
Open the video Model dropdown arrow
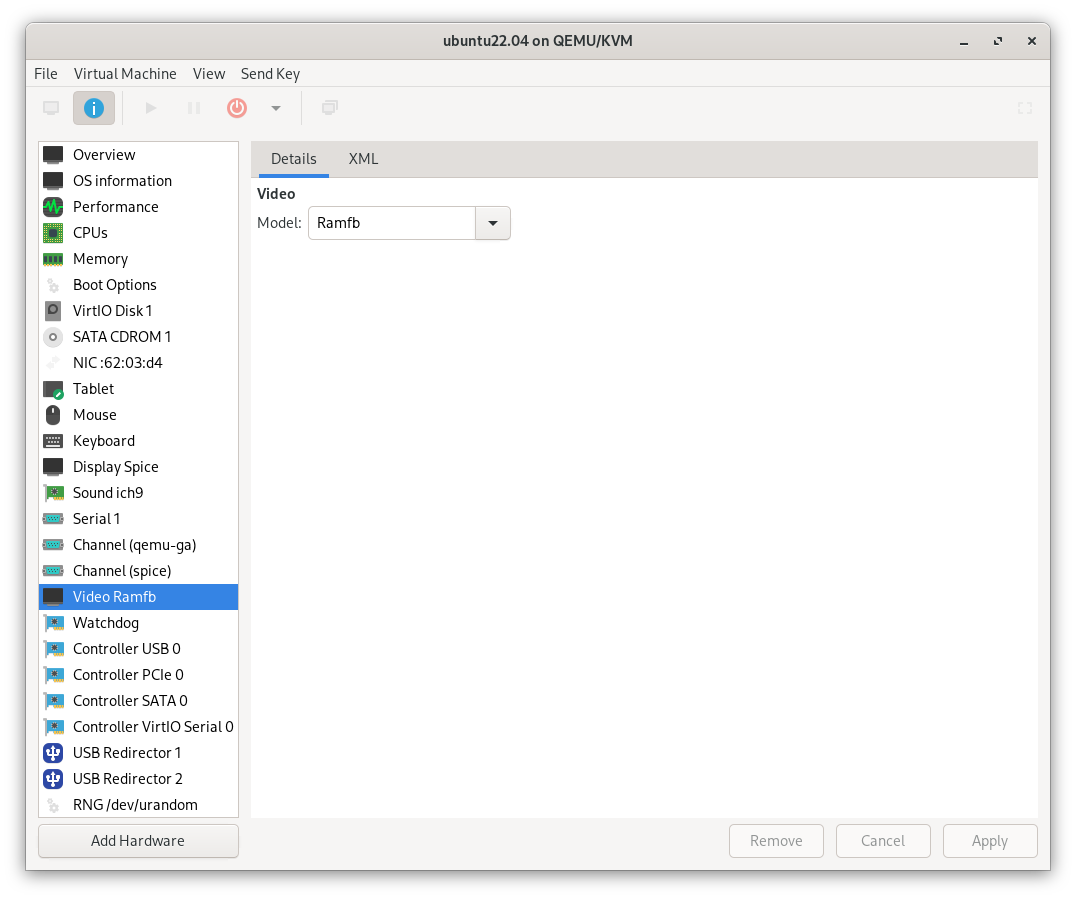(493, 223)
